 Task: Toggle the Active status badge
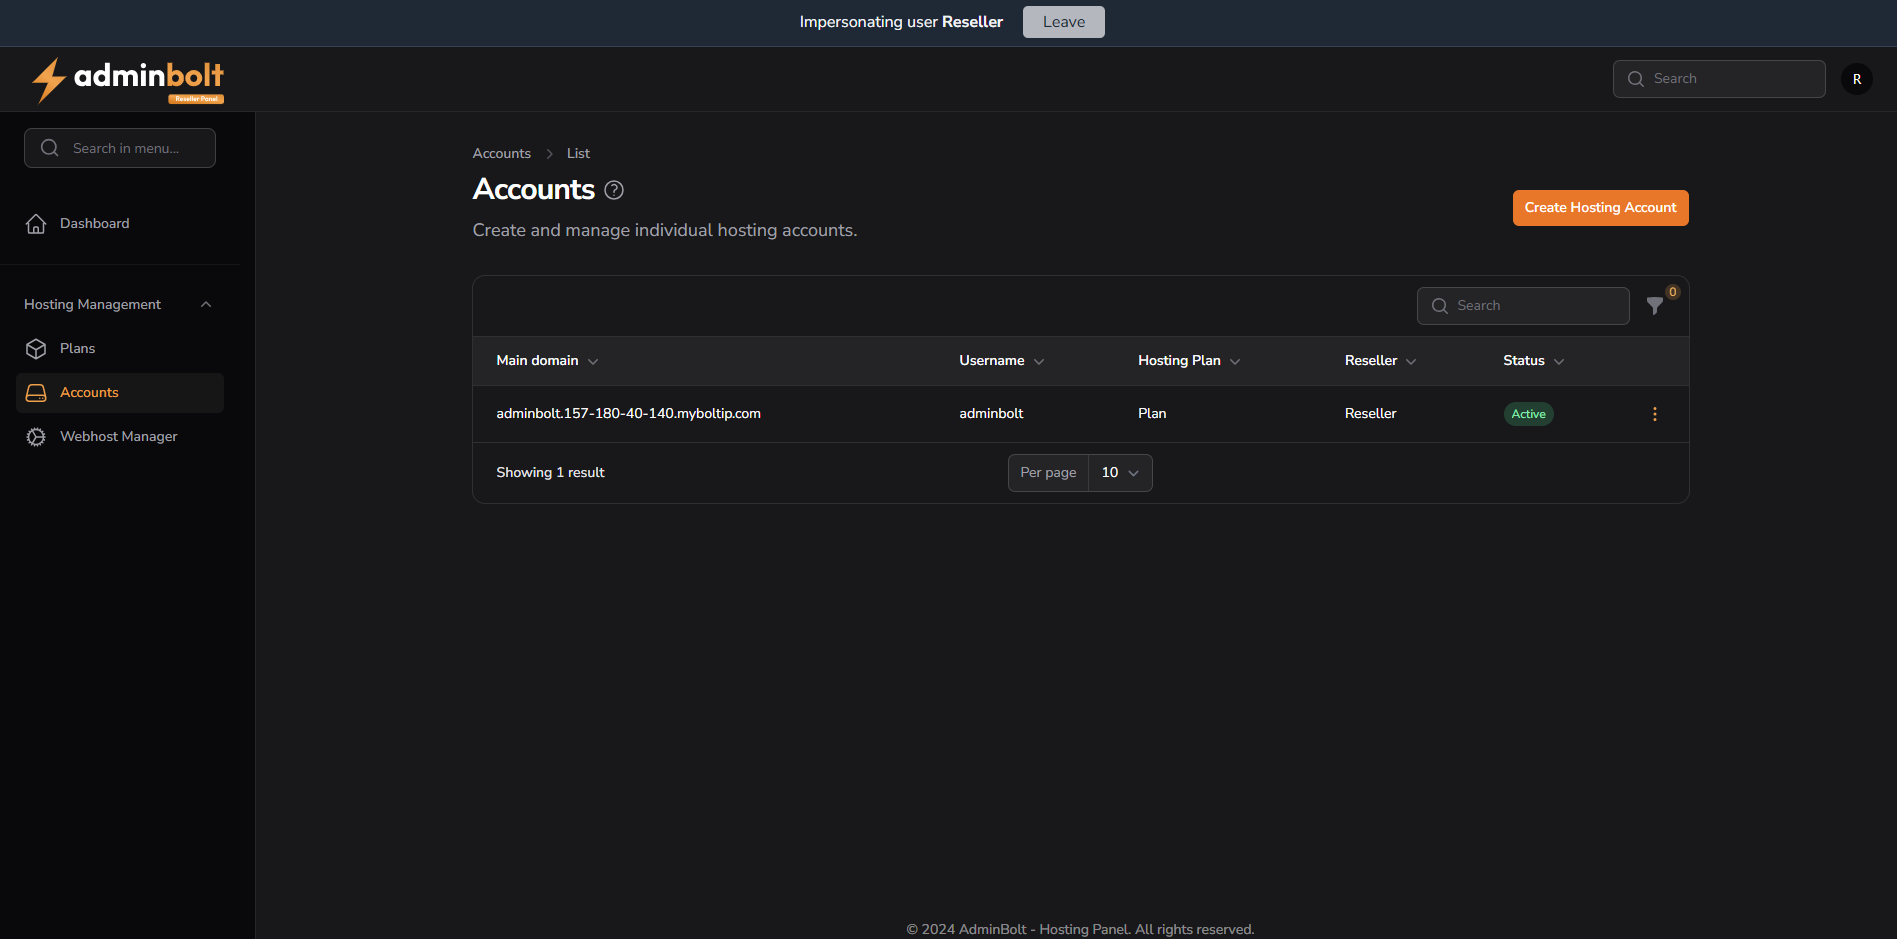1528,413
